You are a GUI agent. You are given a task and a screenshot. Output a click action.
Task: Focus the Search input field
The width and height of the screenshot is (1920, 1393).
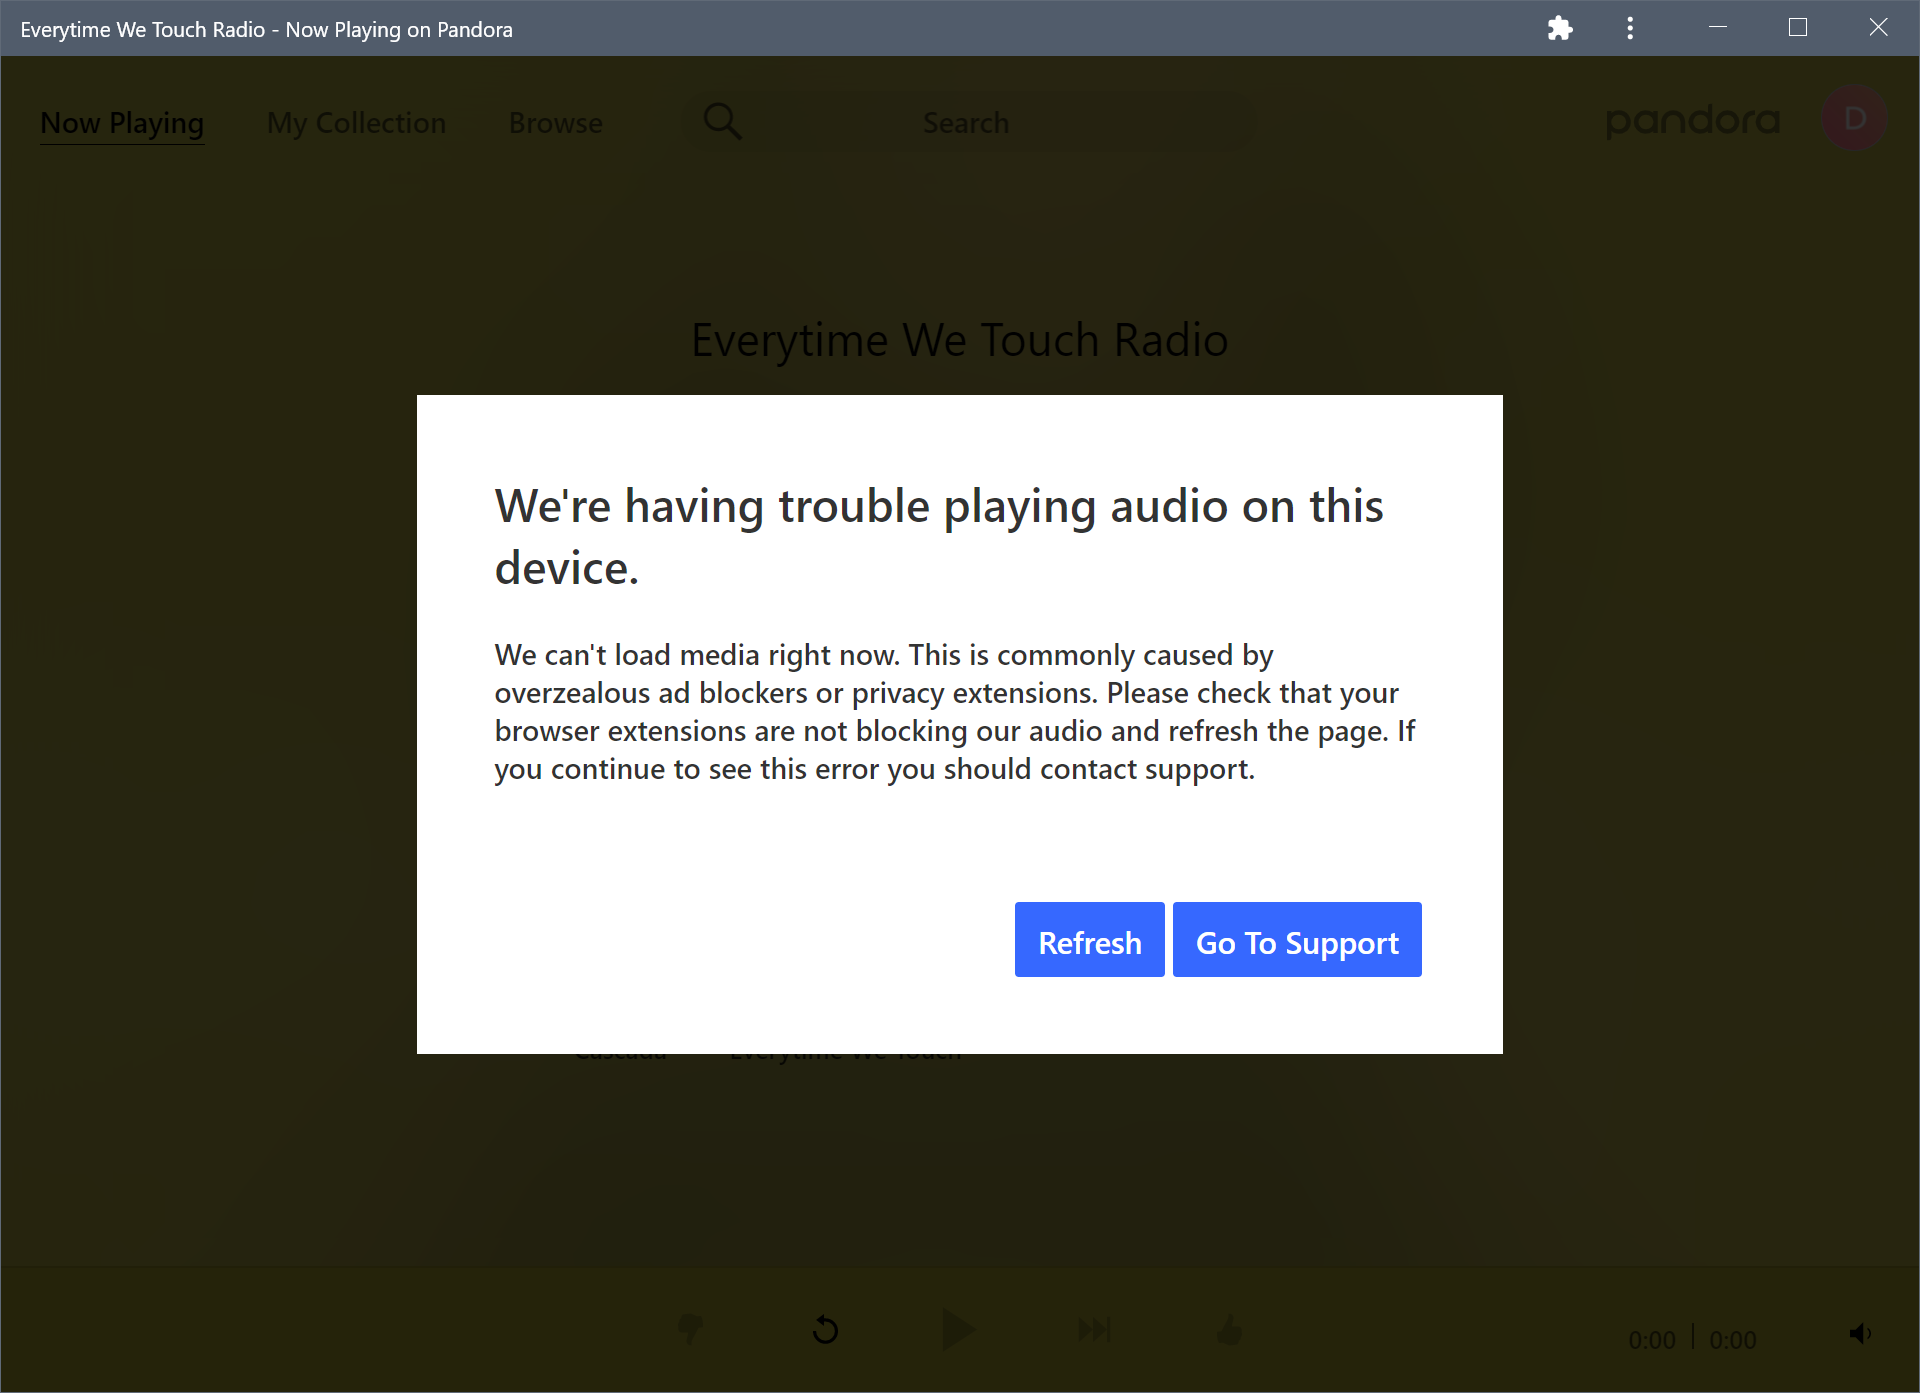[1000, 123]
